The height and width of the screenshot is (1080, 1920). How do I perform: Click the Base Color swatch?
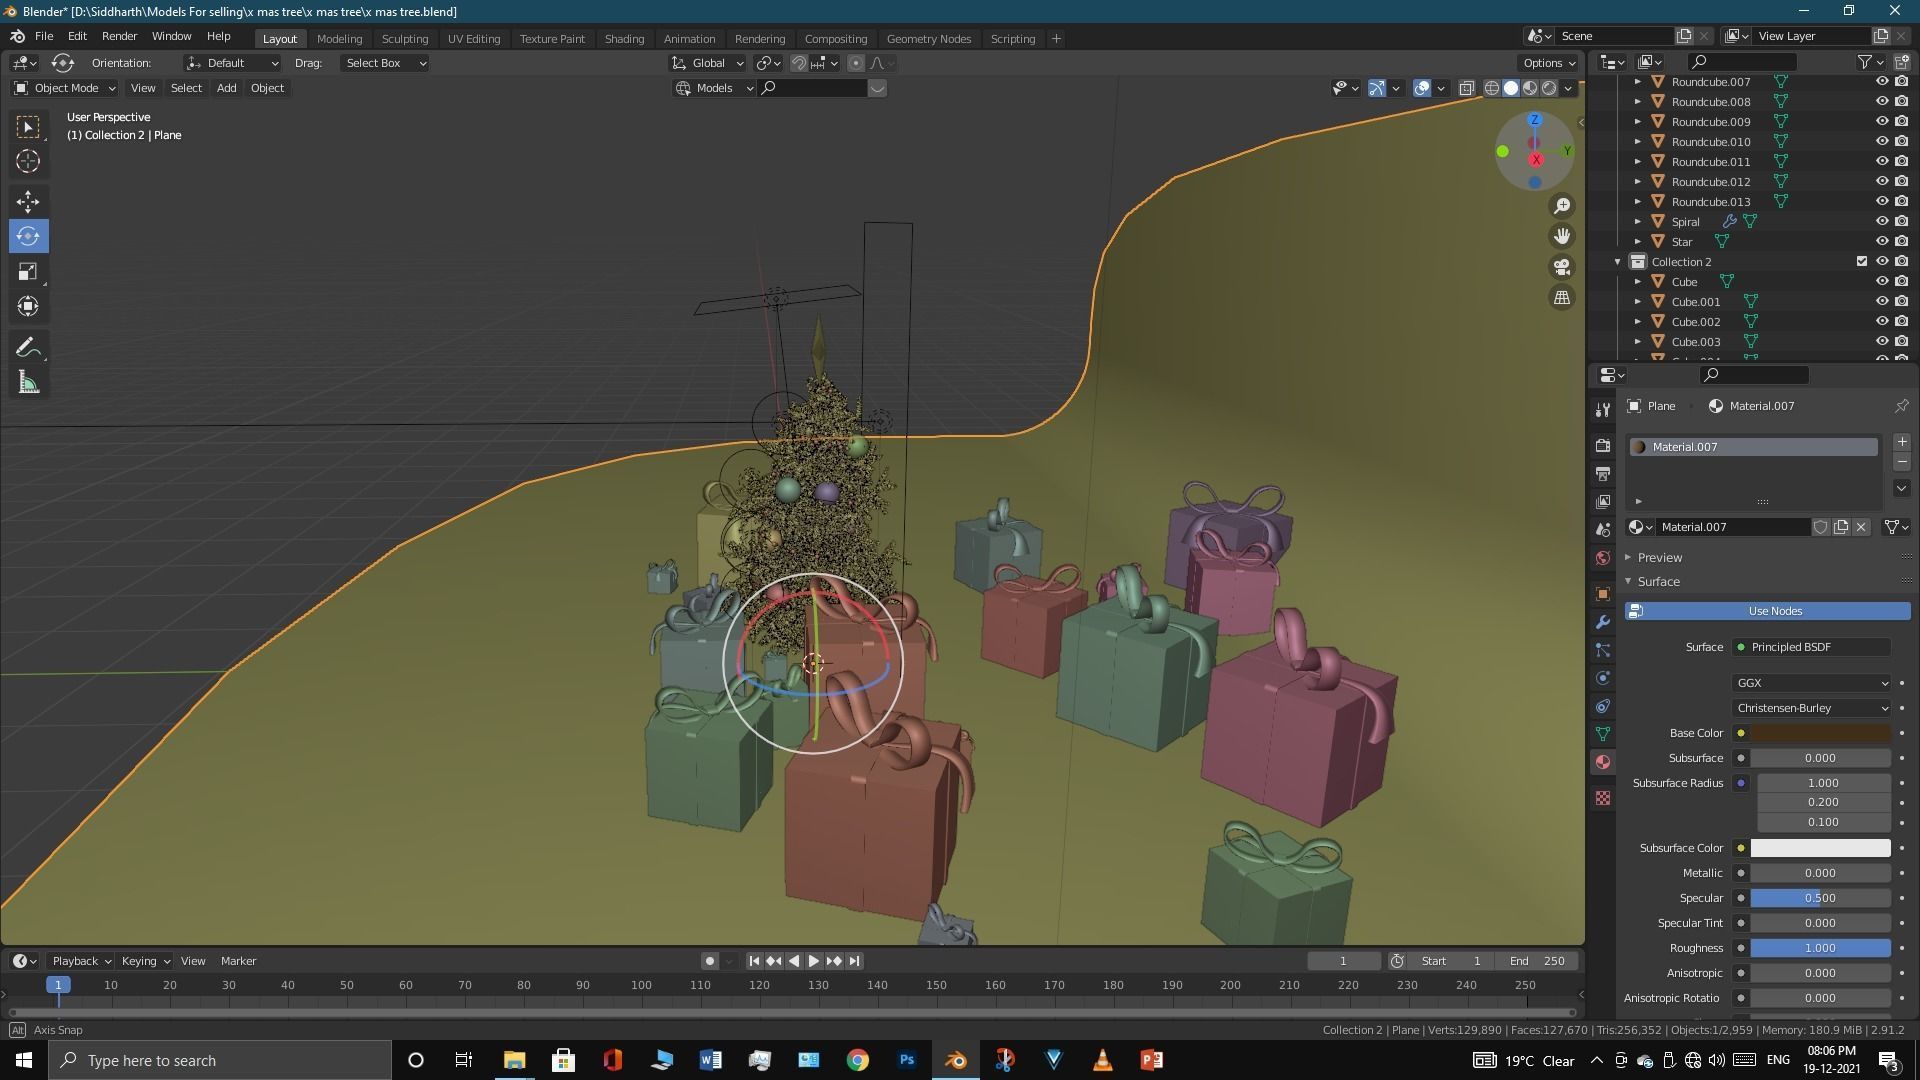(1820, 733)
